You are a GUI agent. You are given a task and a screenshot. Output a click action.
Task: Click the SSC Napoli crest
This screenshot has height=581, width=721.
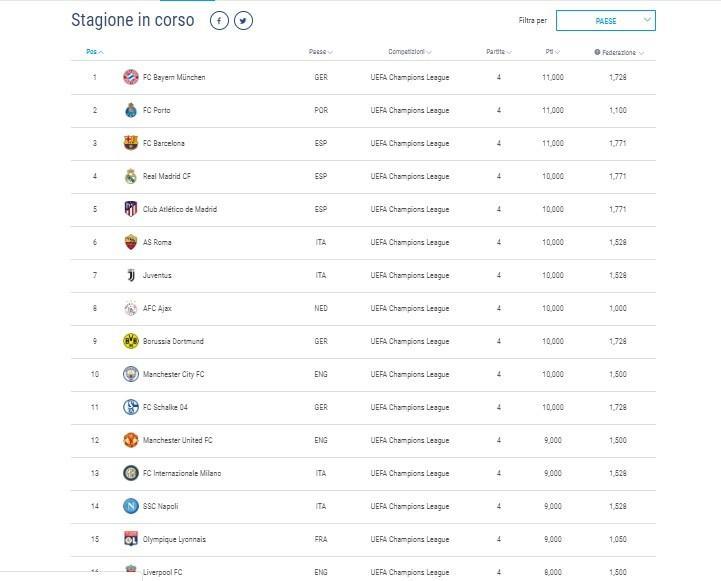[x=131, y=506]
